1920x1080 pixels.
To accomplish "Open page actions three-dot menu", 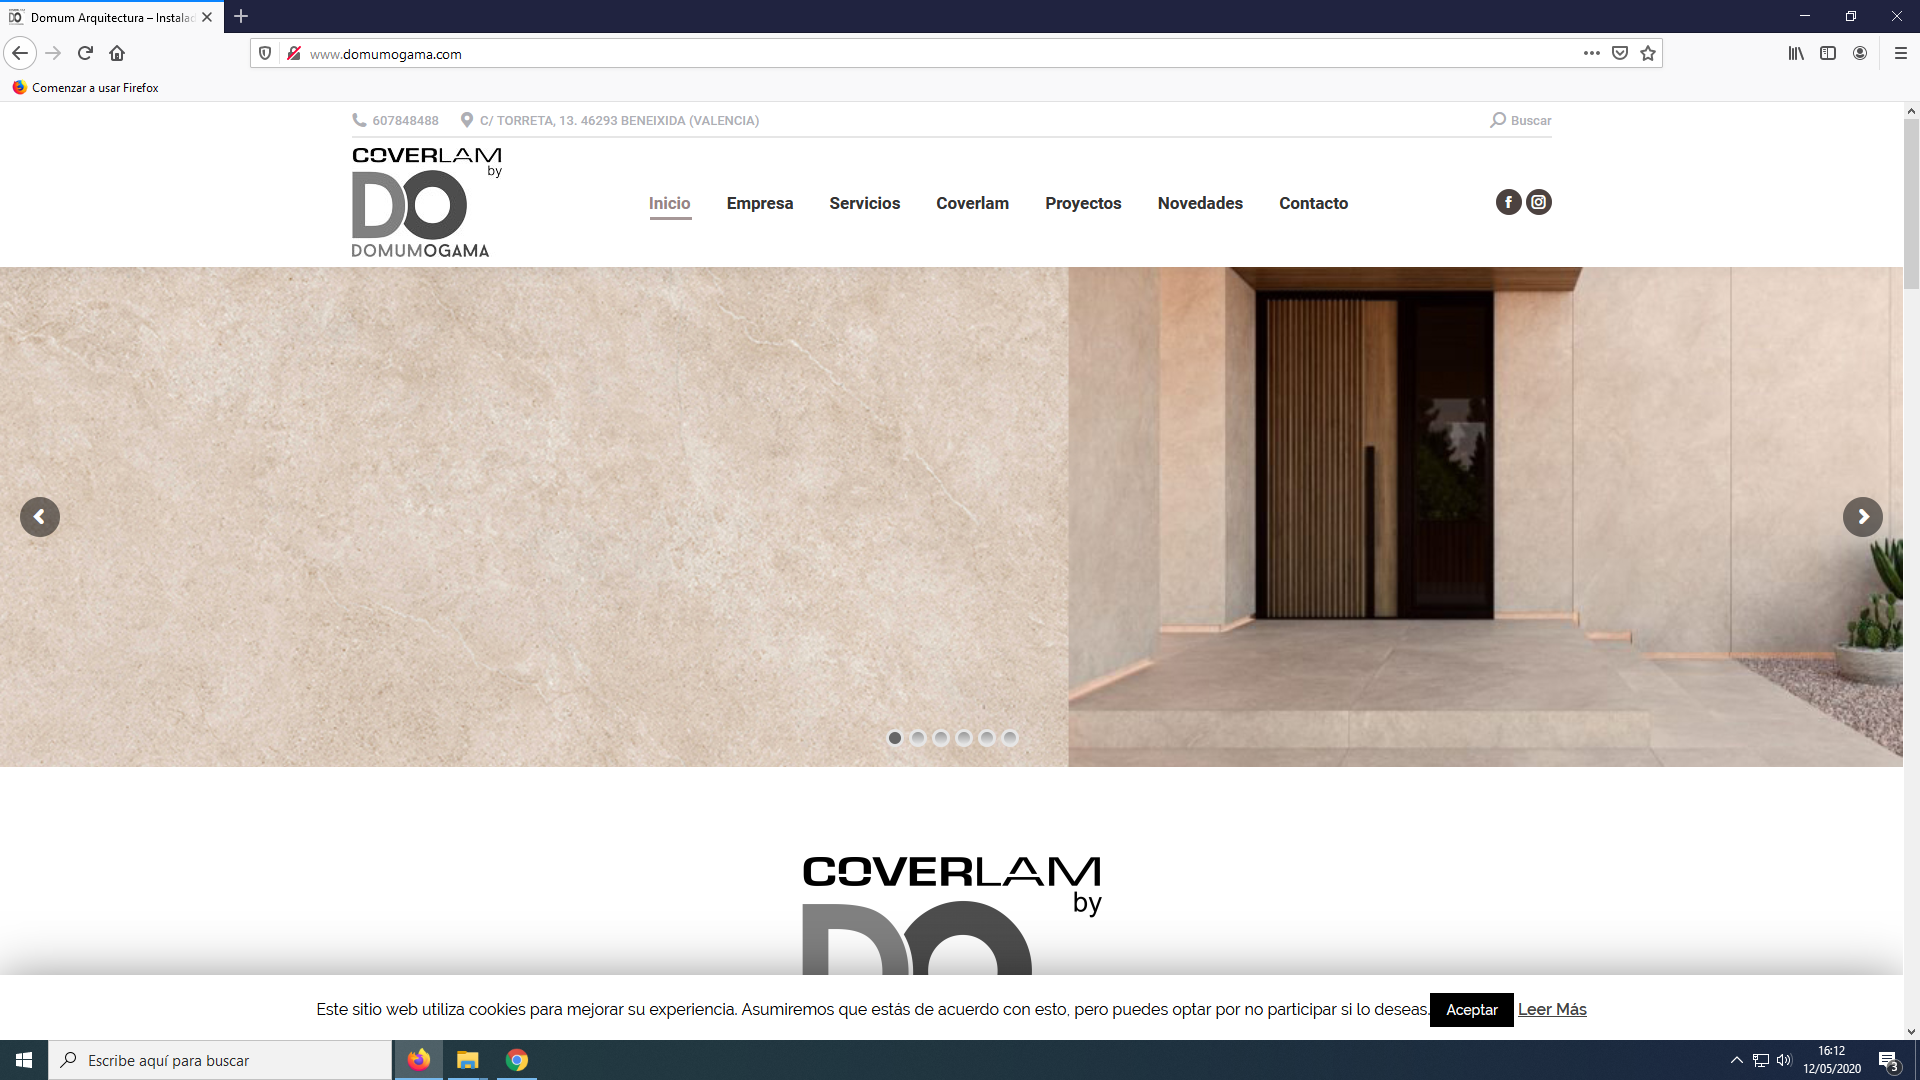I will point(1591,53).
